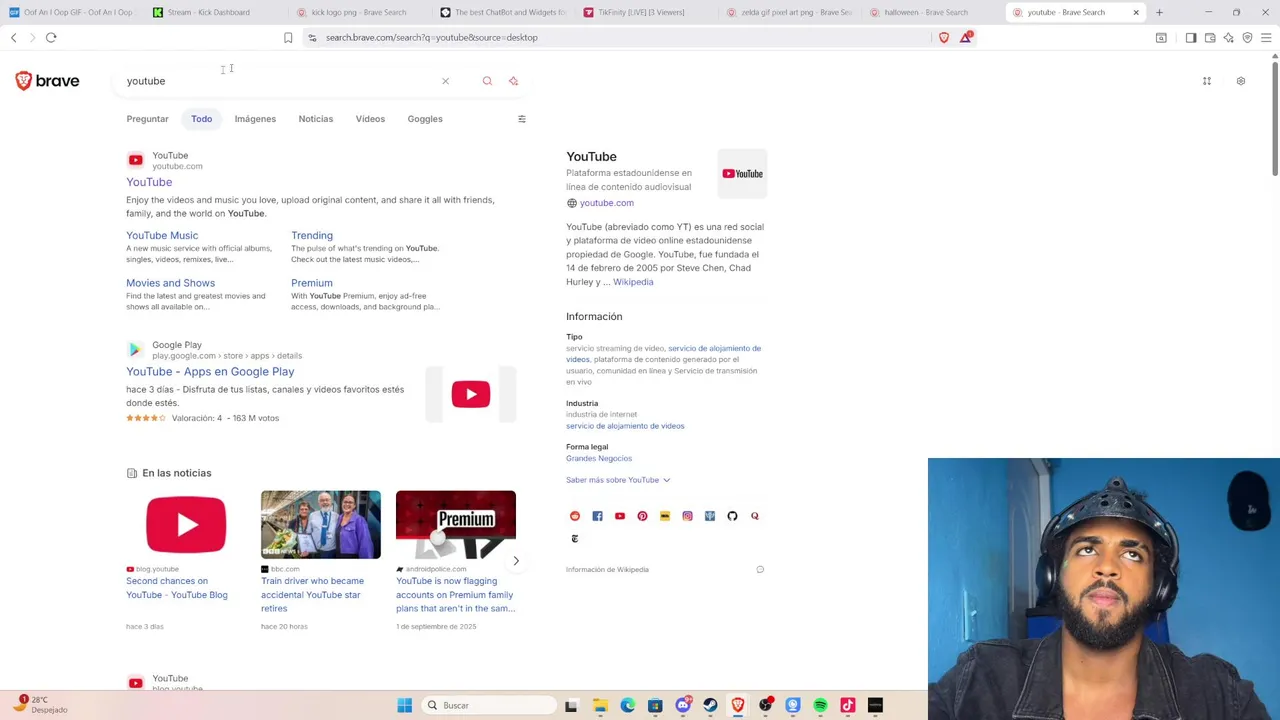Click the Premium news thumbnail from androidpolice
1280x720 pixels.
(x=456, y=524)
